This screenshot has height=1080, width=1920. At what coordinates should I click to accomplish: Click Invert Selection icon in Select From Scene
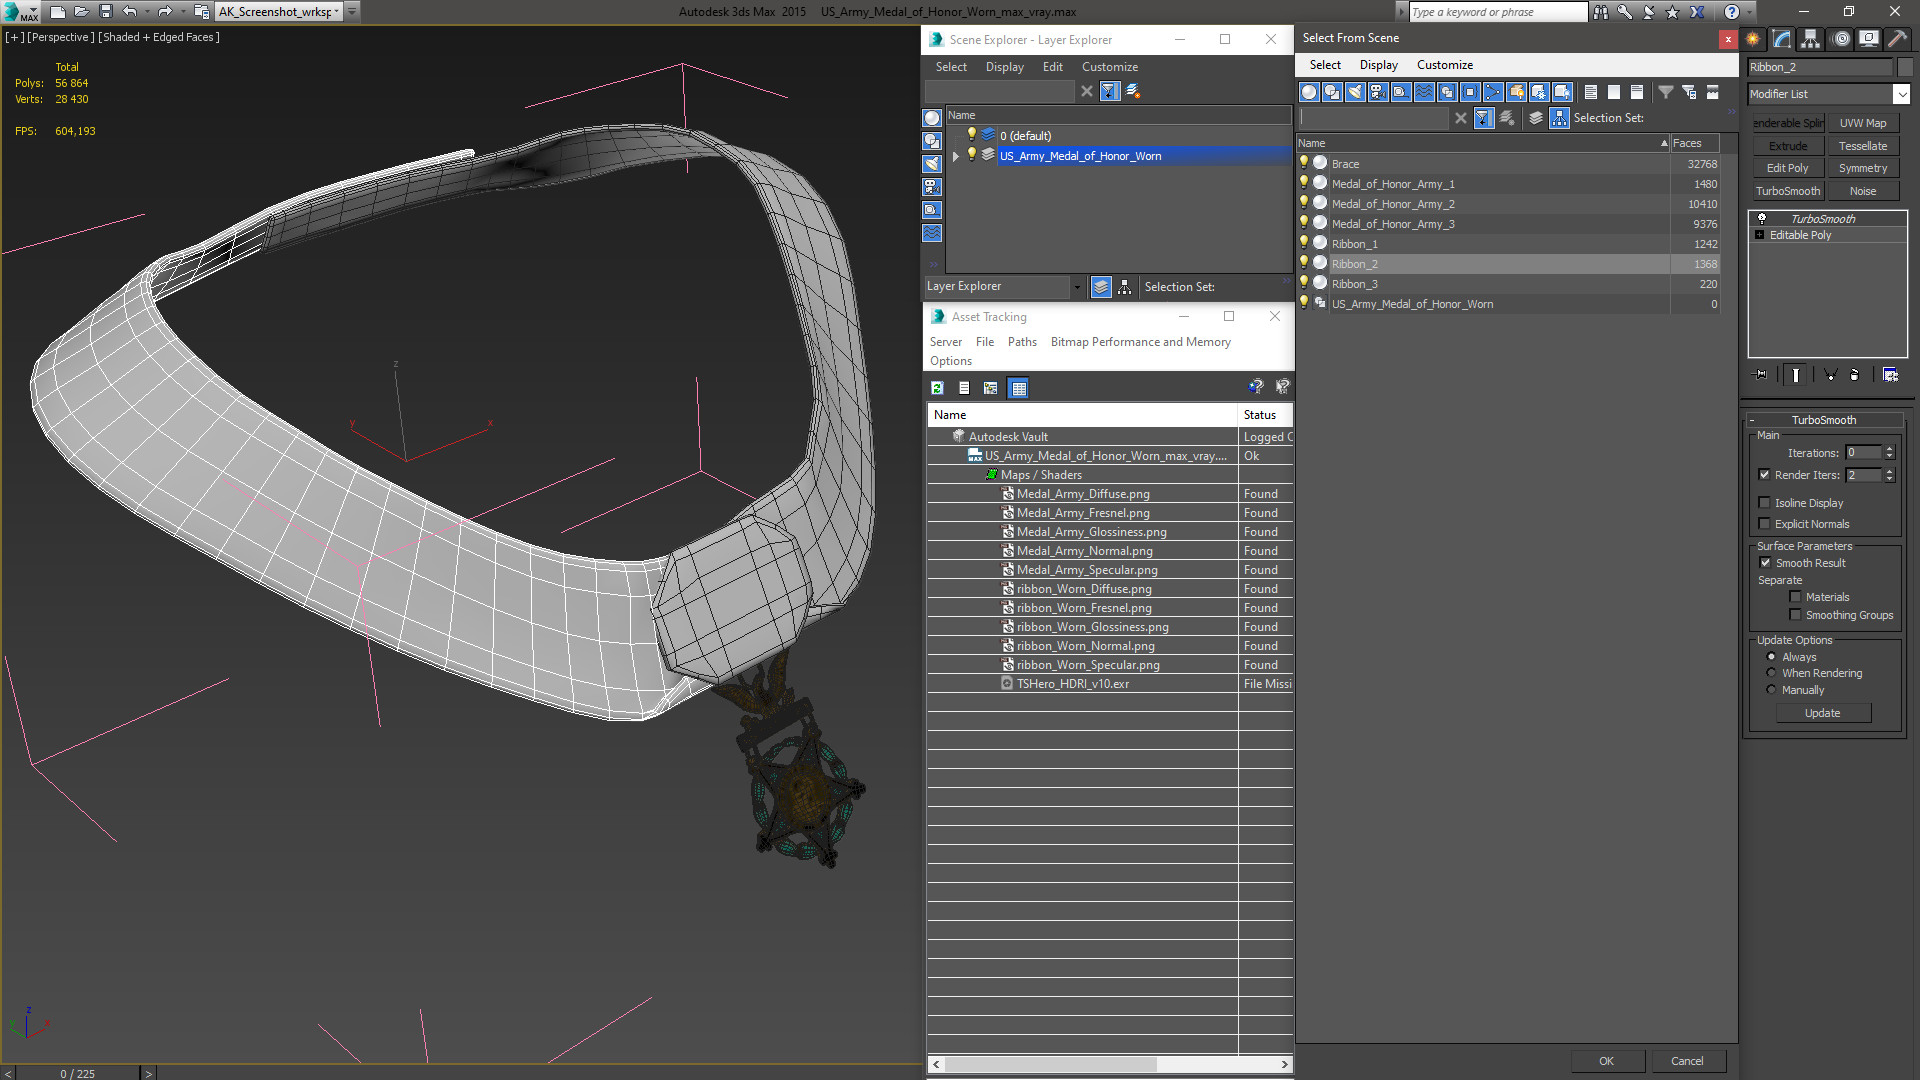[1637, 92]
